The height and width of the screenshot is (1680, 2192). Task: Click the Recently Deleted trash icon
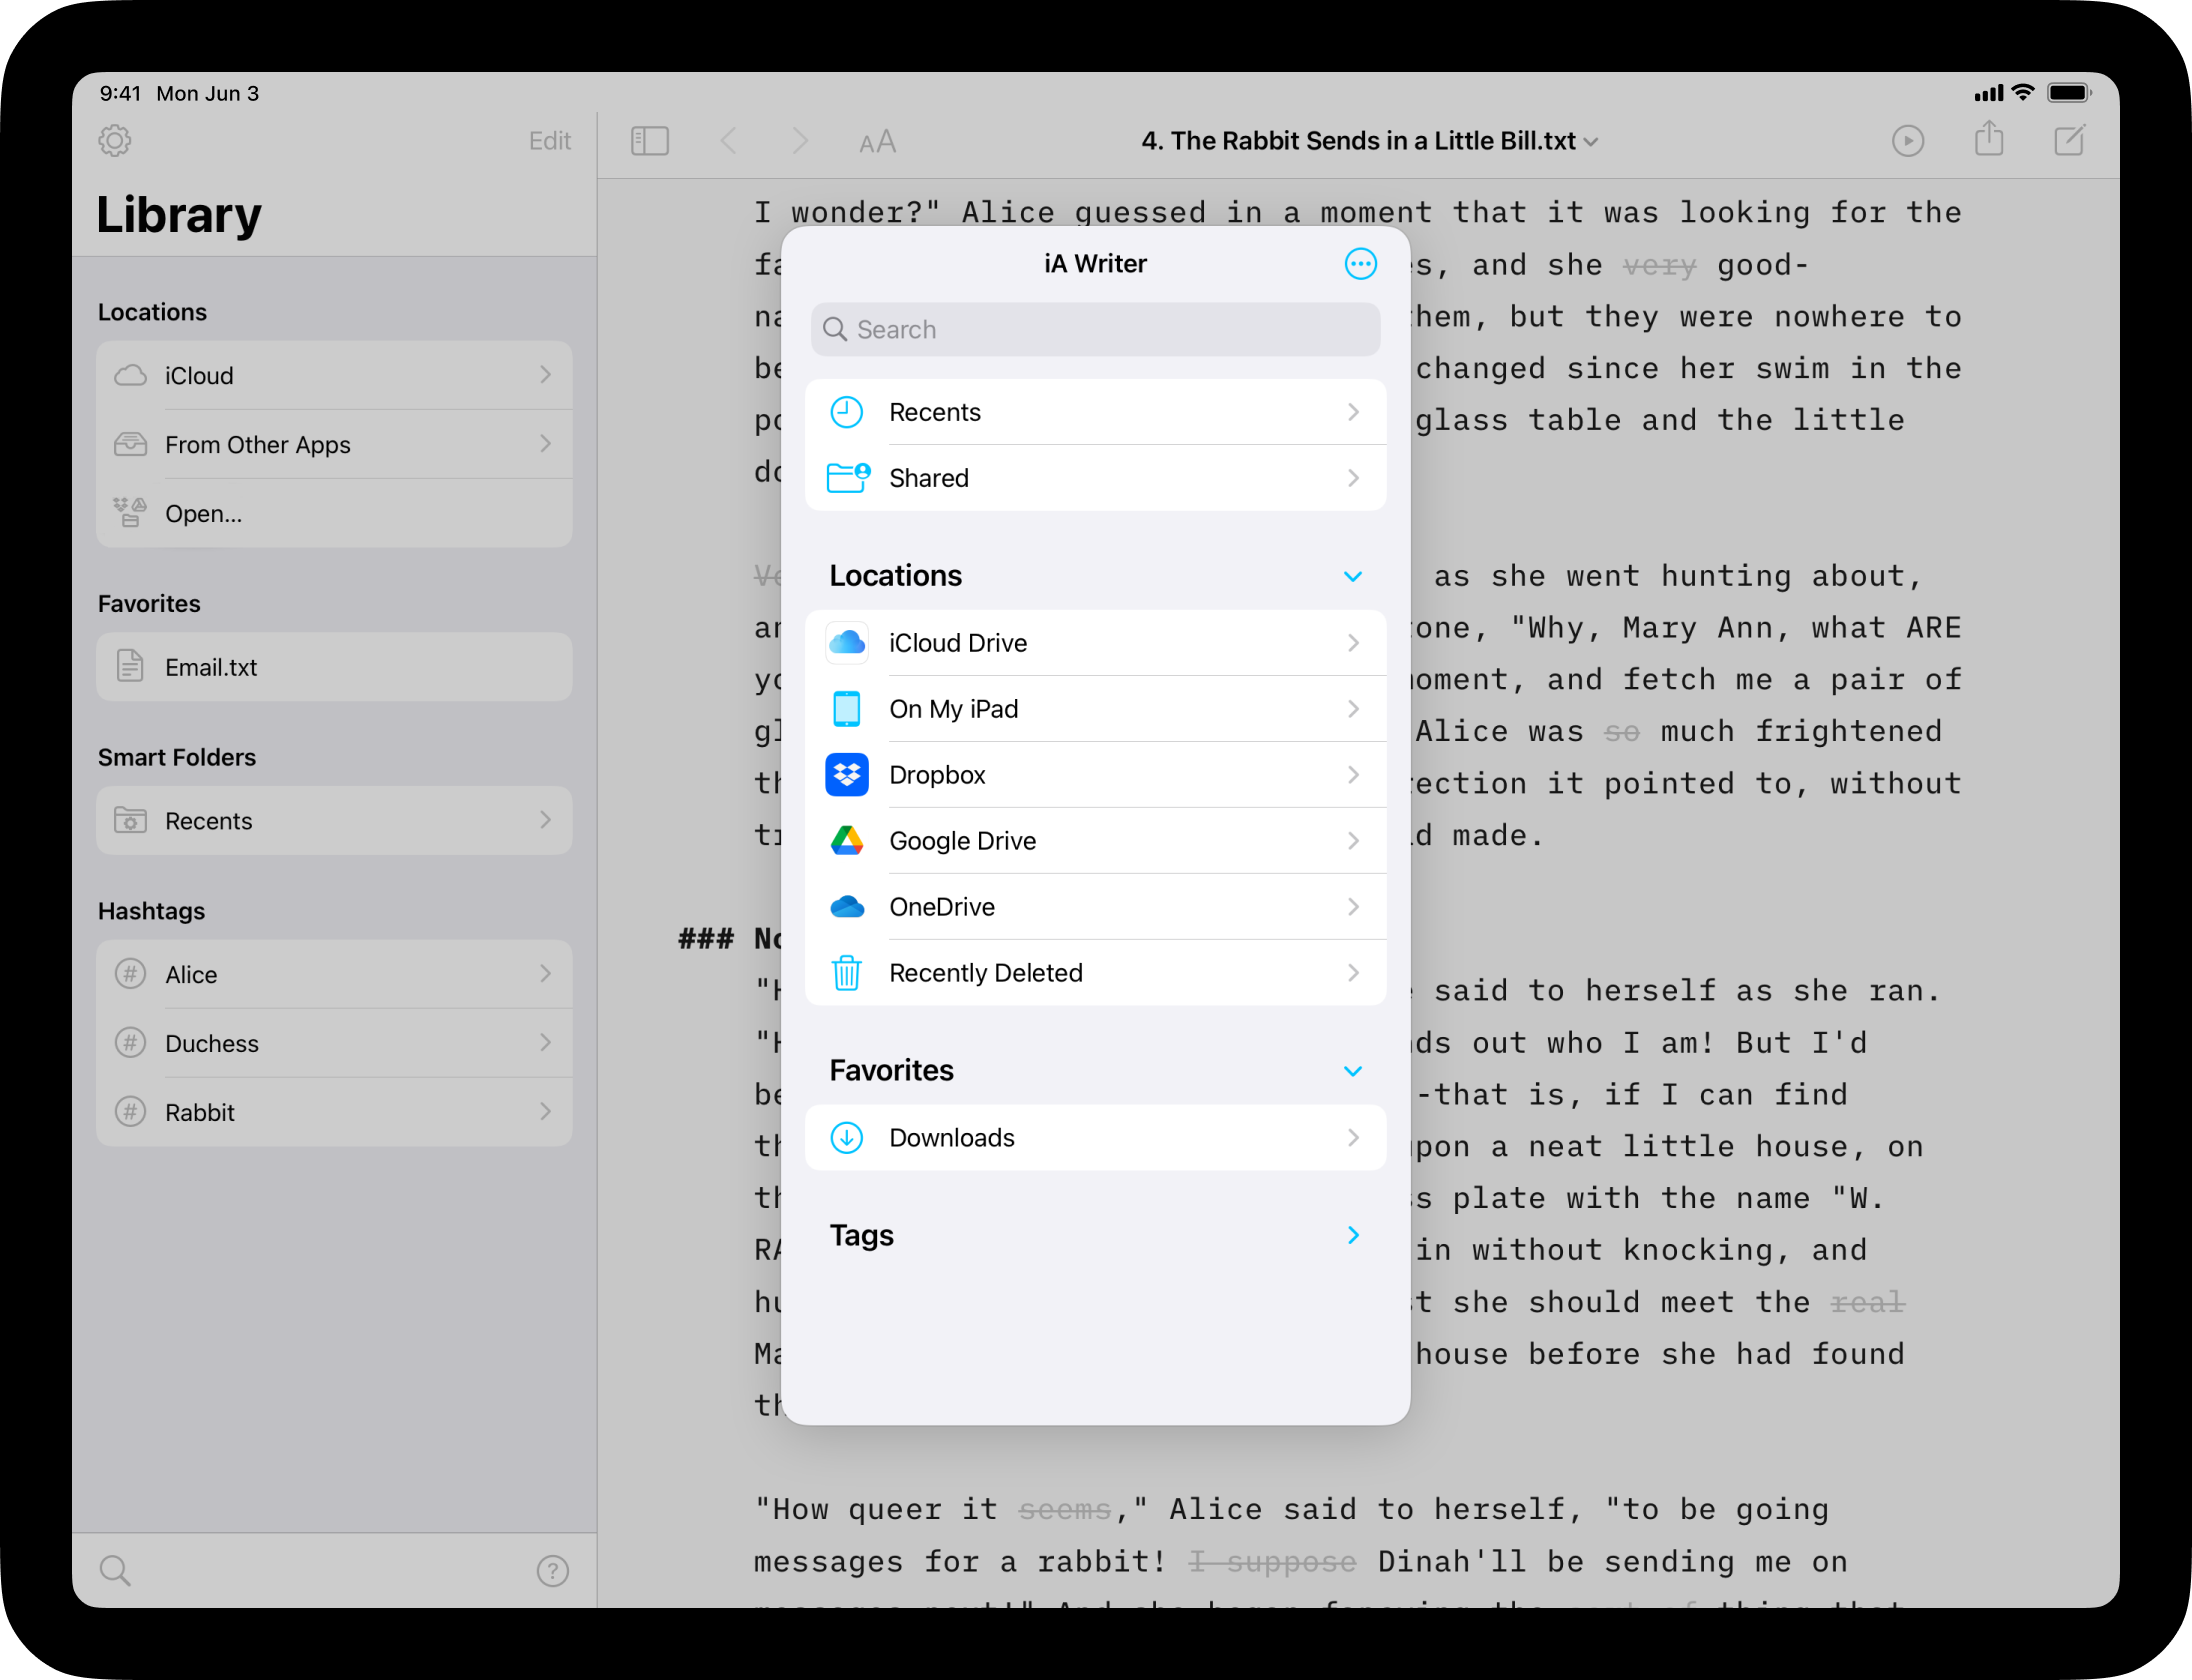pos(847,972)
